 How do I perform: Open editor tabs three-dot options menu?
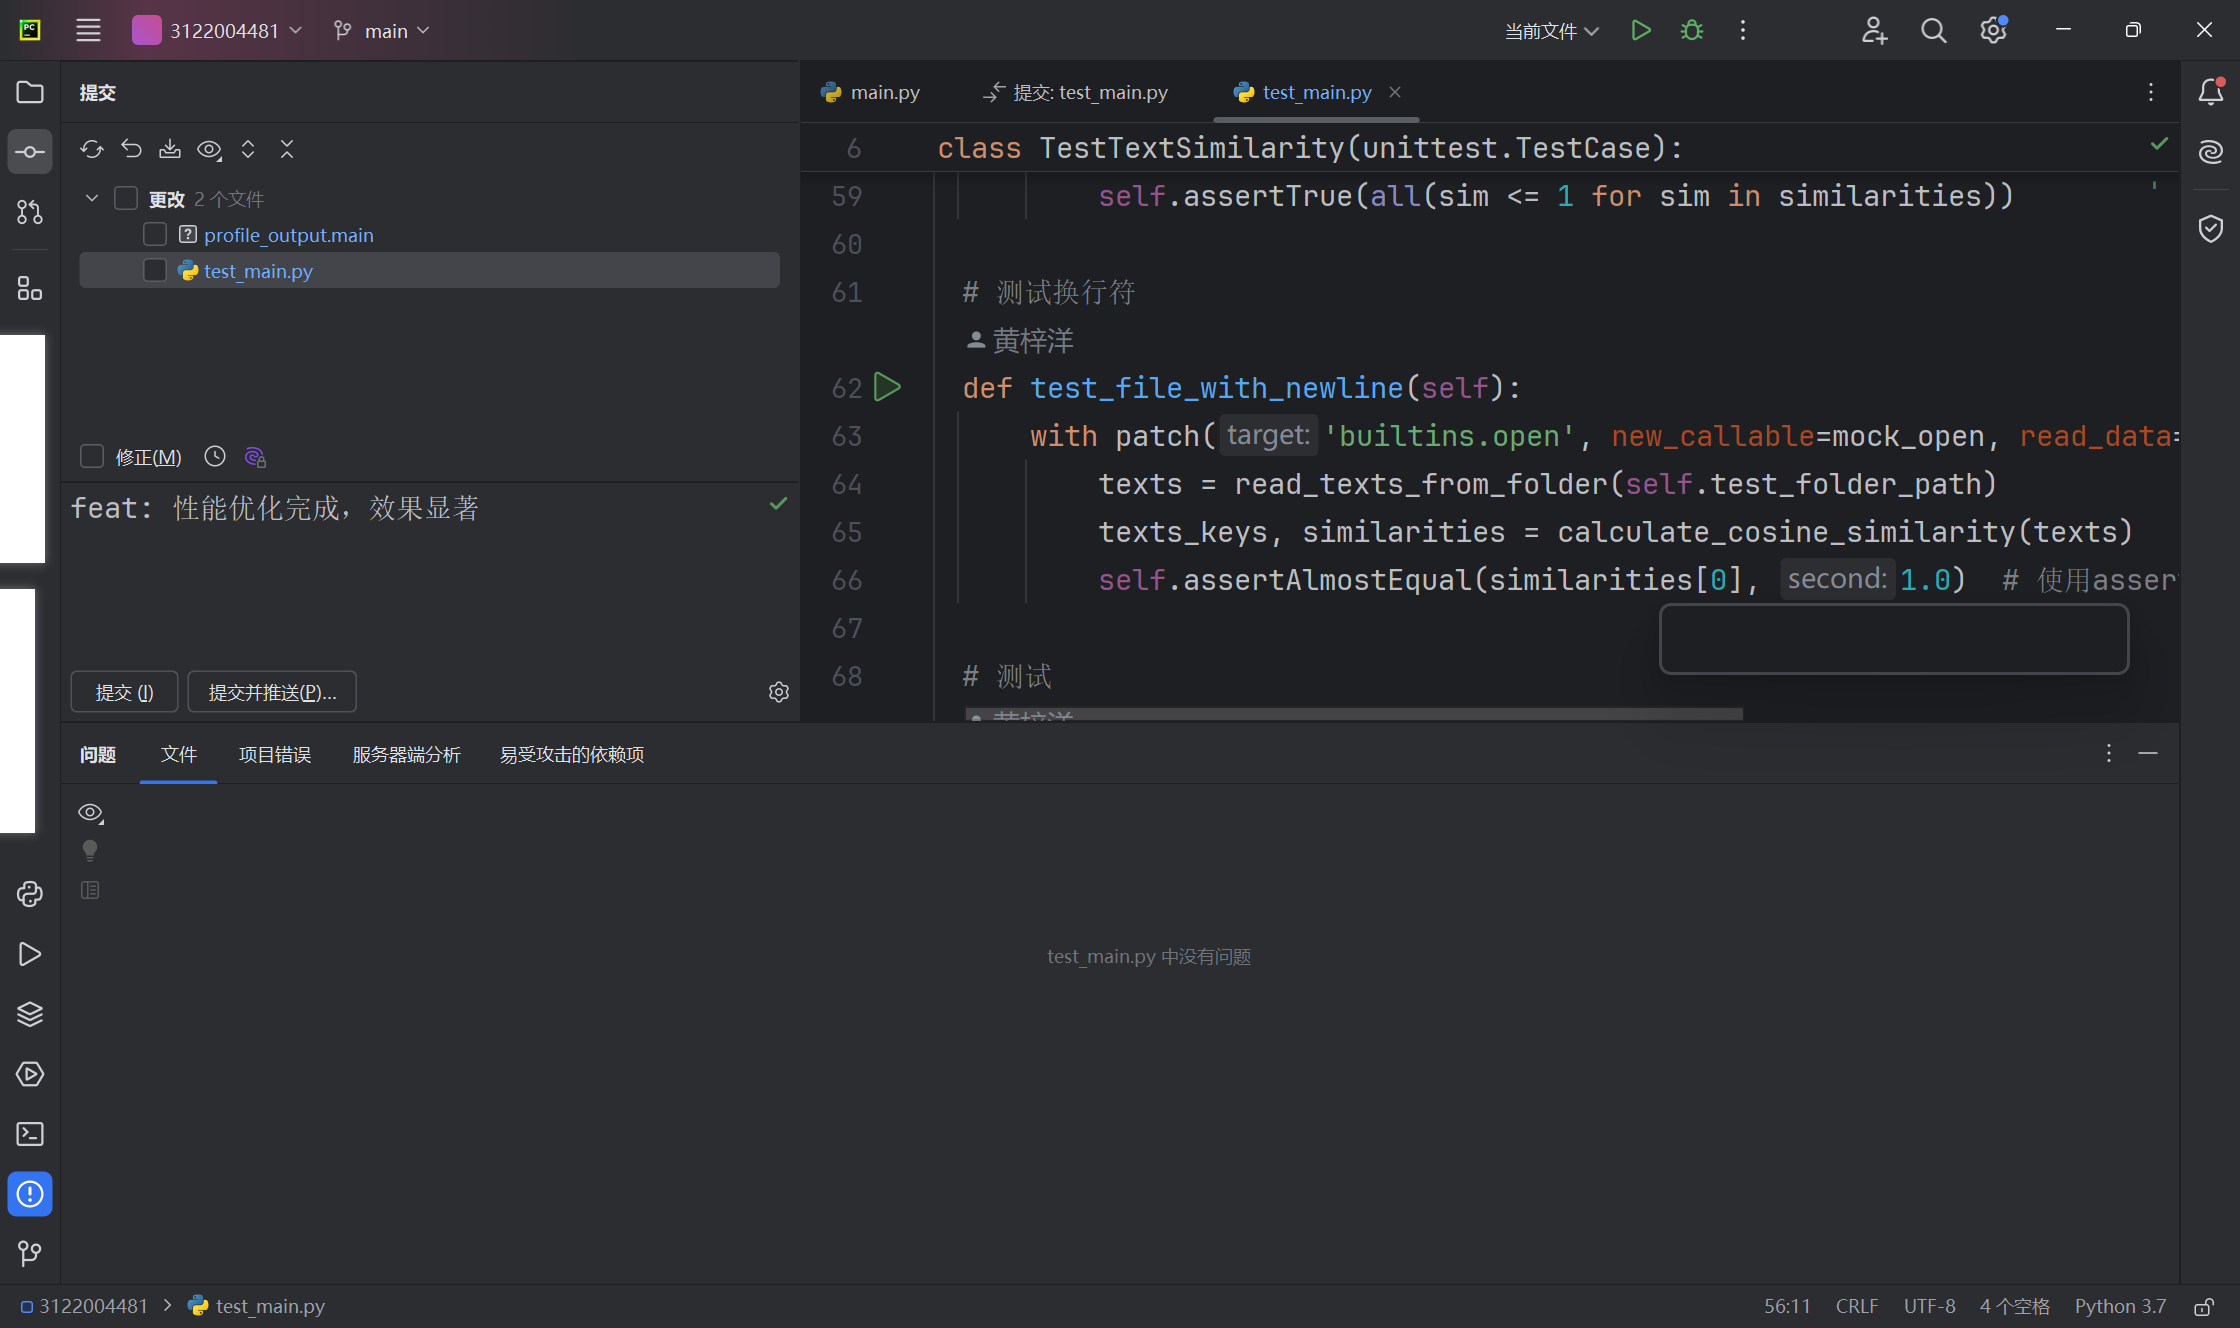(x=2151, y=92)
